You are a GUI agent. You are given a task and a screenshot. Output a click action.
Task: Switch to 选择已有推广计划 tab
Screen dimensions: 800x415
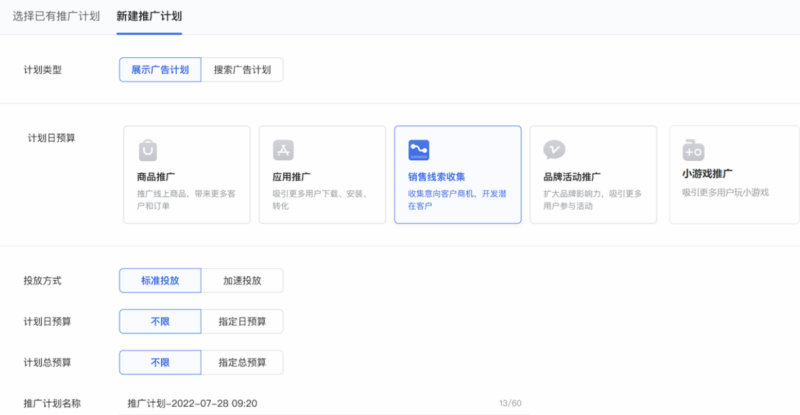pyautogui.click(x=56, y=16)
